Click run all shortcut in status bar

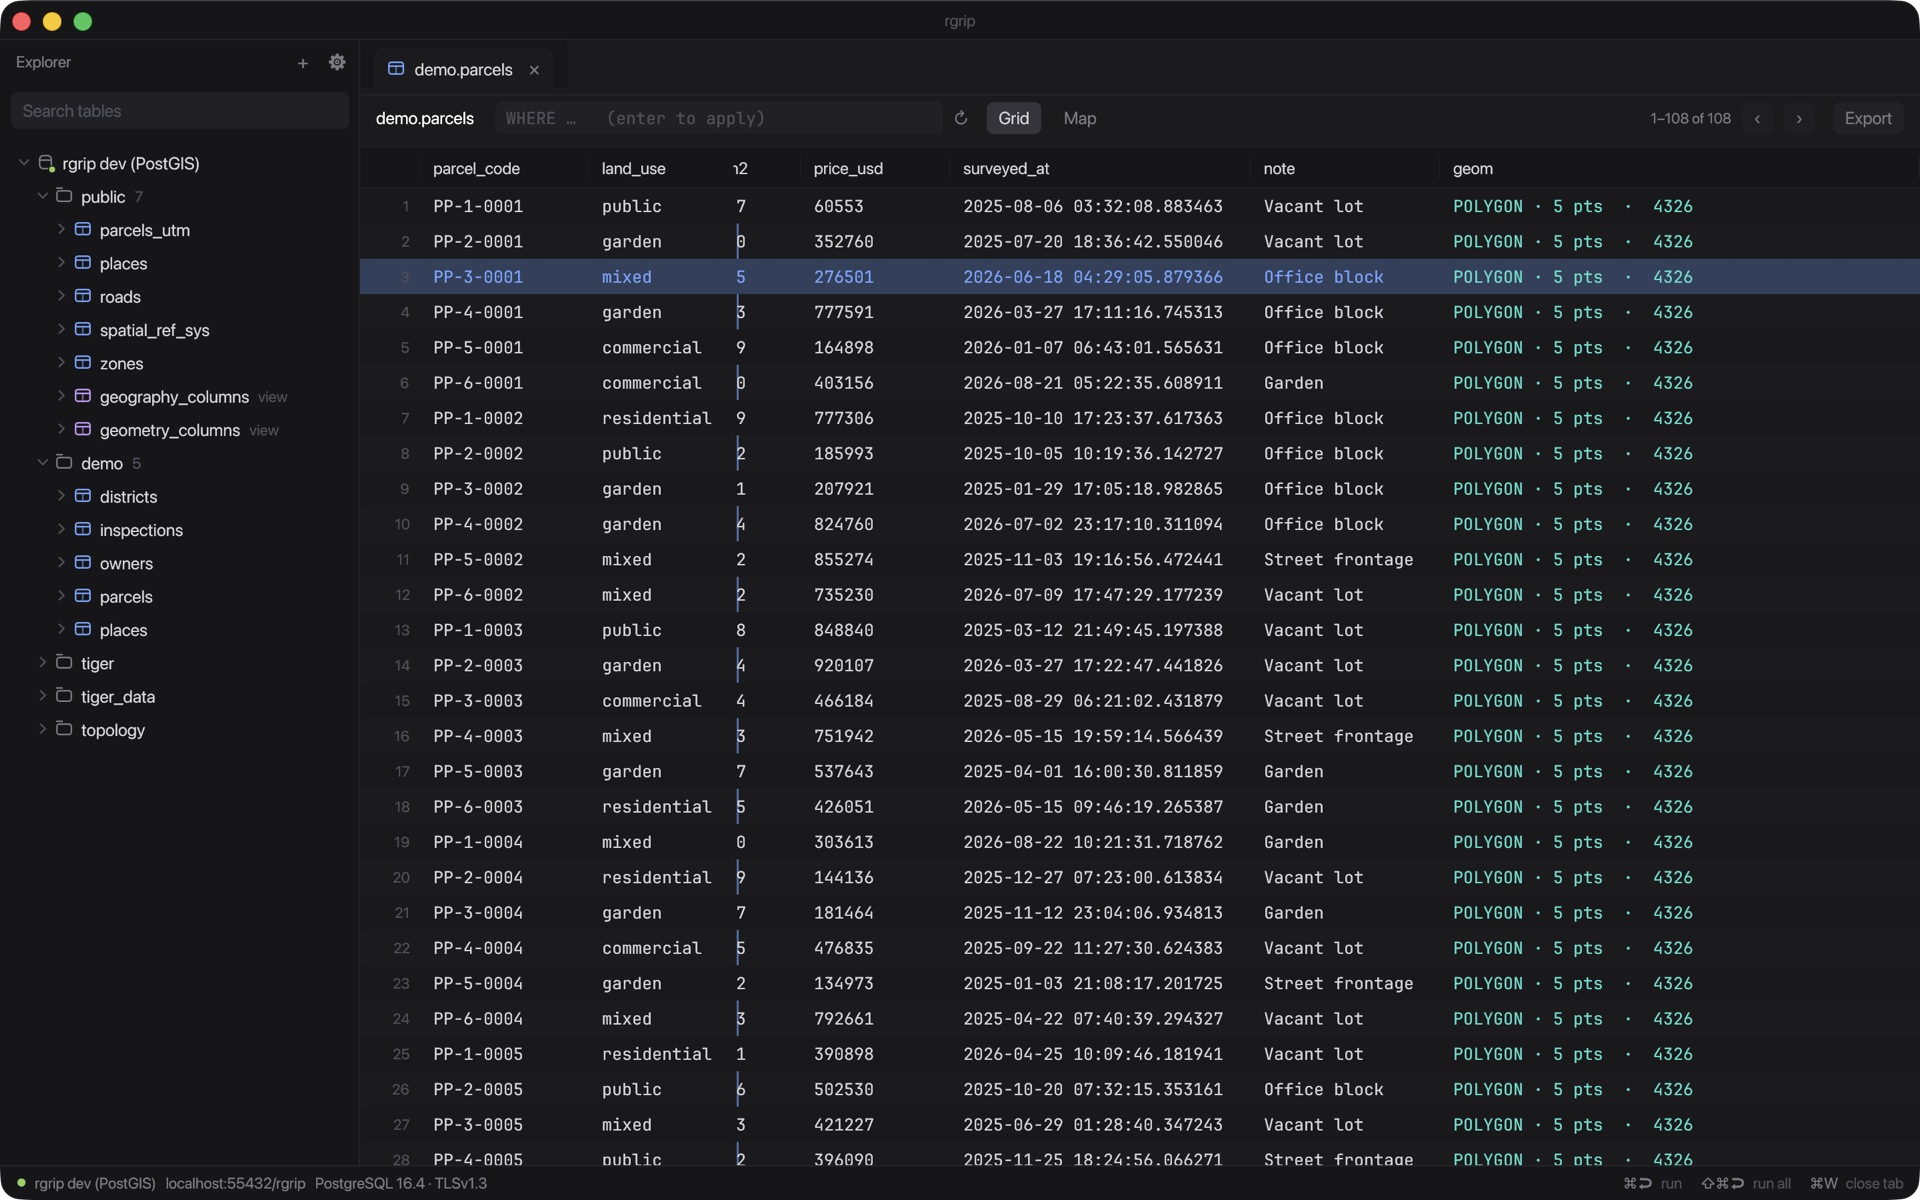coord(1746,1183)
